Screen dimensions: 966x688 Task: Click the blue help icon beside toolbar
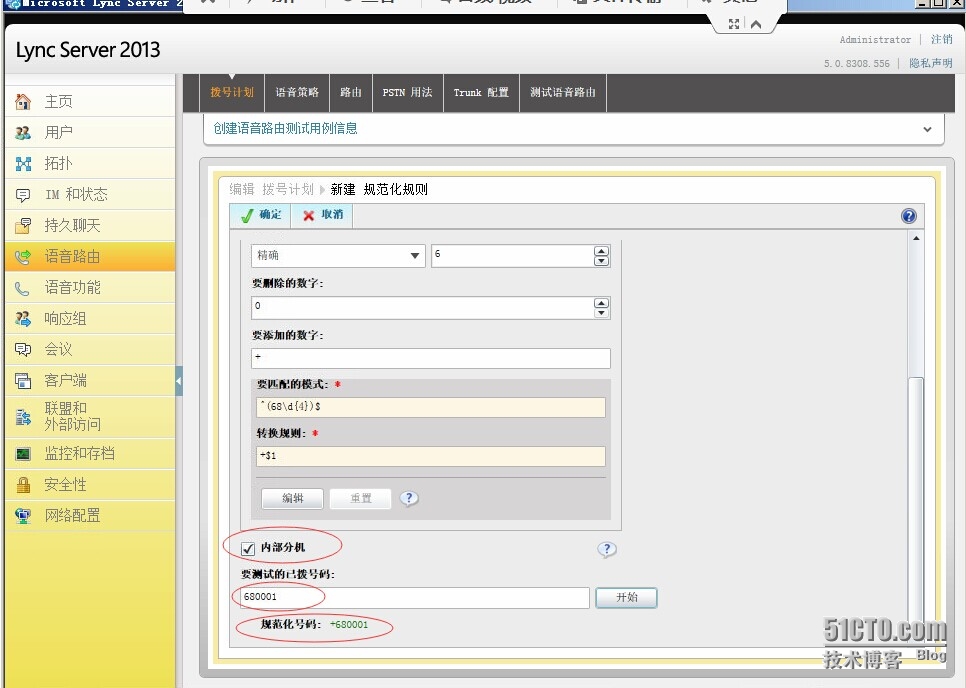[x=909, y=216]
